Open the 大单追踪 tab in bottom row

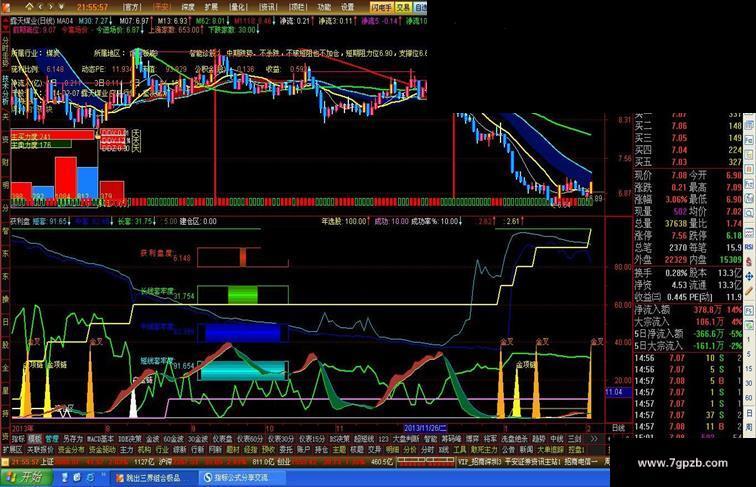click(x=550, y=449)
